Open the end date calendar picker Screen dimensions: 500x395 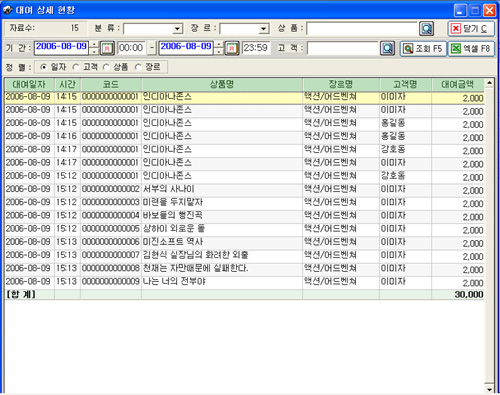coord(232,49)
